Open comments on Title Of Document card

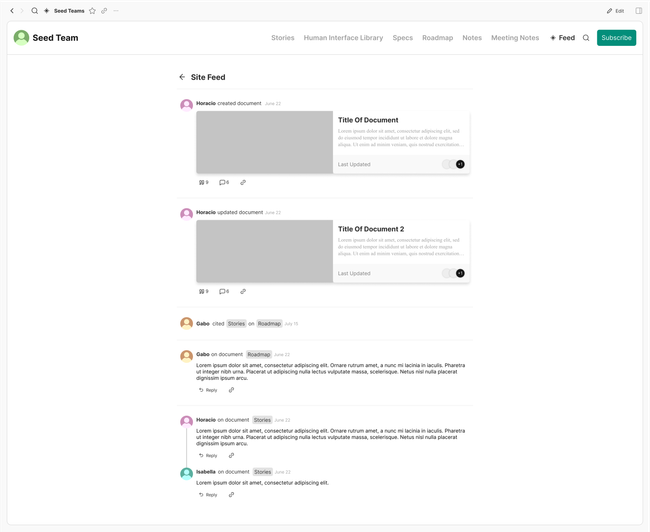224,182
